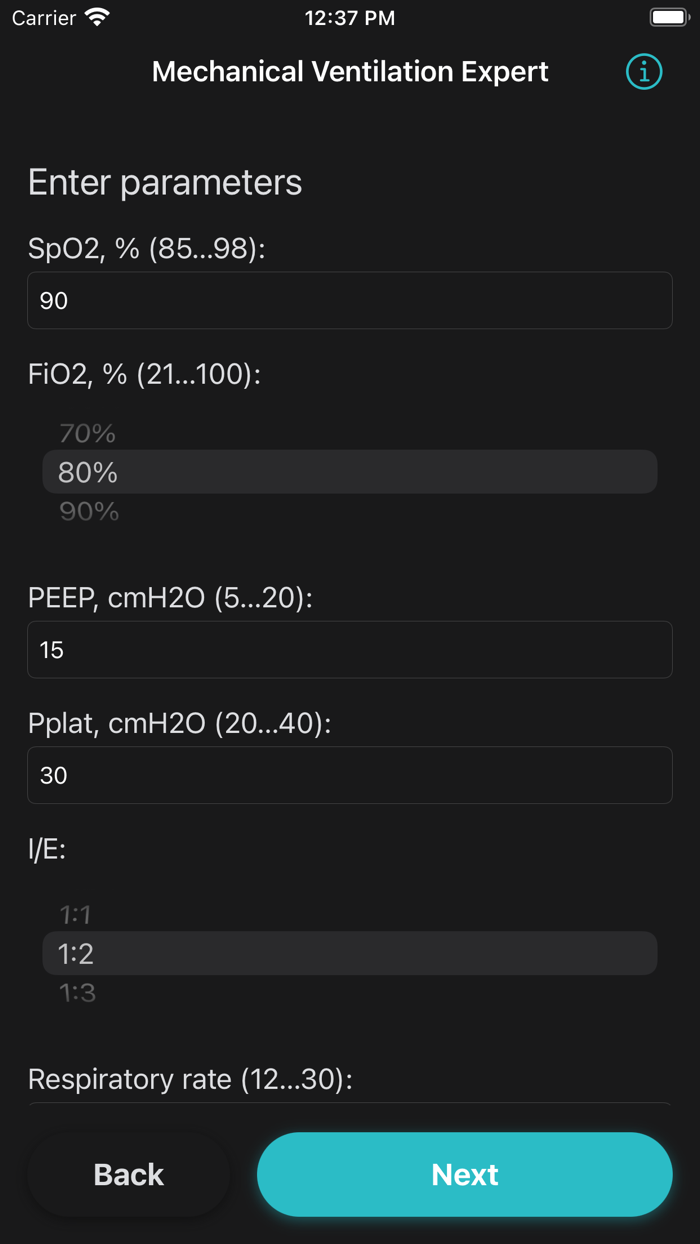Select 90% in the FiO2 picker

(x=88, y=511)
